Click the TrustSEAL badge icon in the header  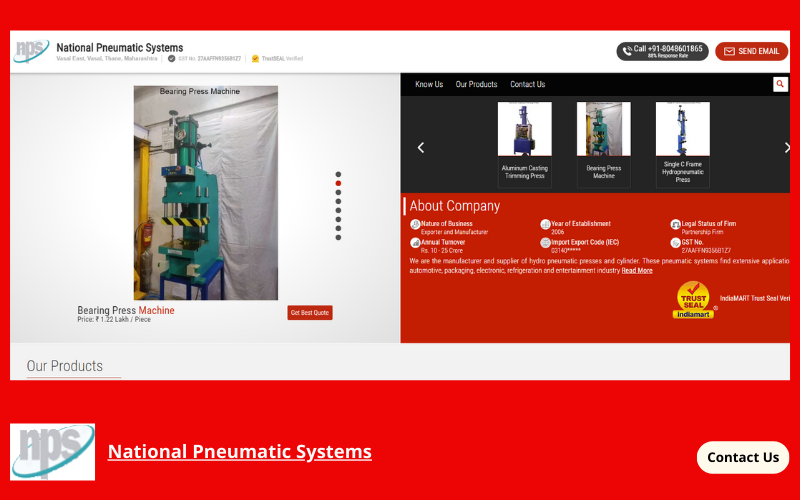pyautogui.click(x=255, y=59)
